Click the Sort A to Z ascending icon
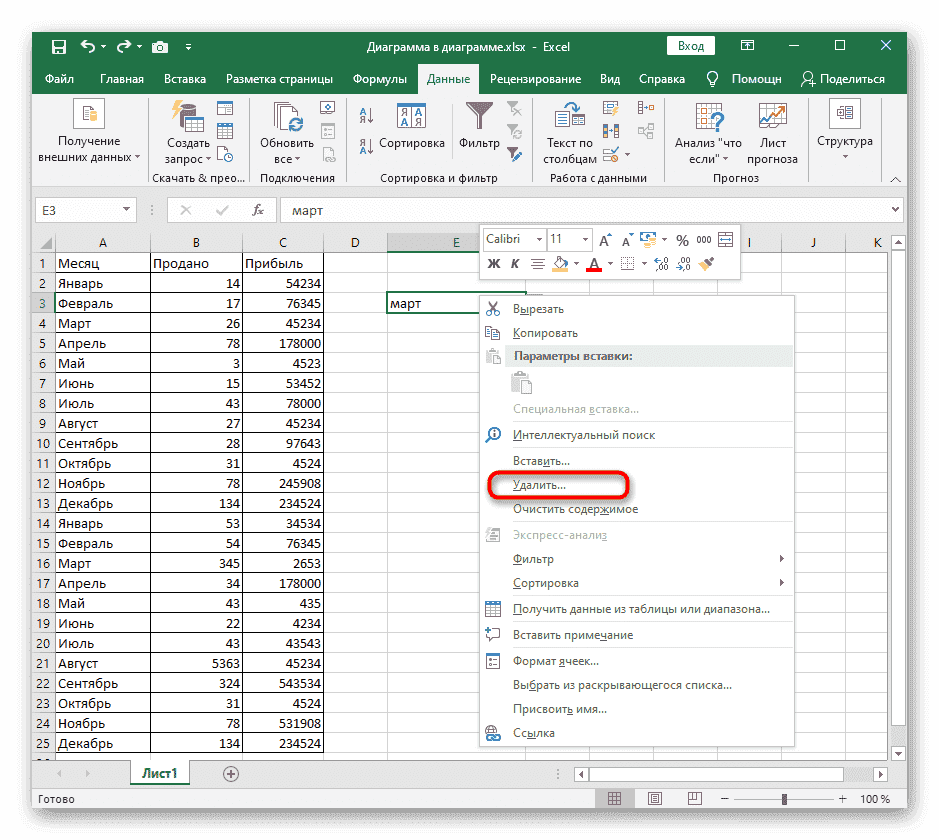The width and height of the screenshot is (939, 840). (365, 115)
